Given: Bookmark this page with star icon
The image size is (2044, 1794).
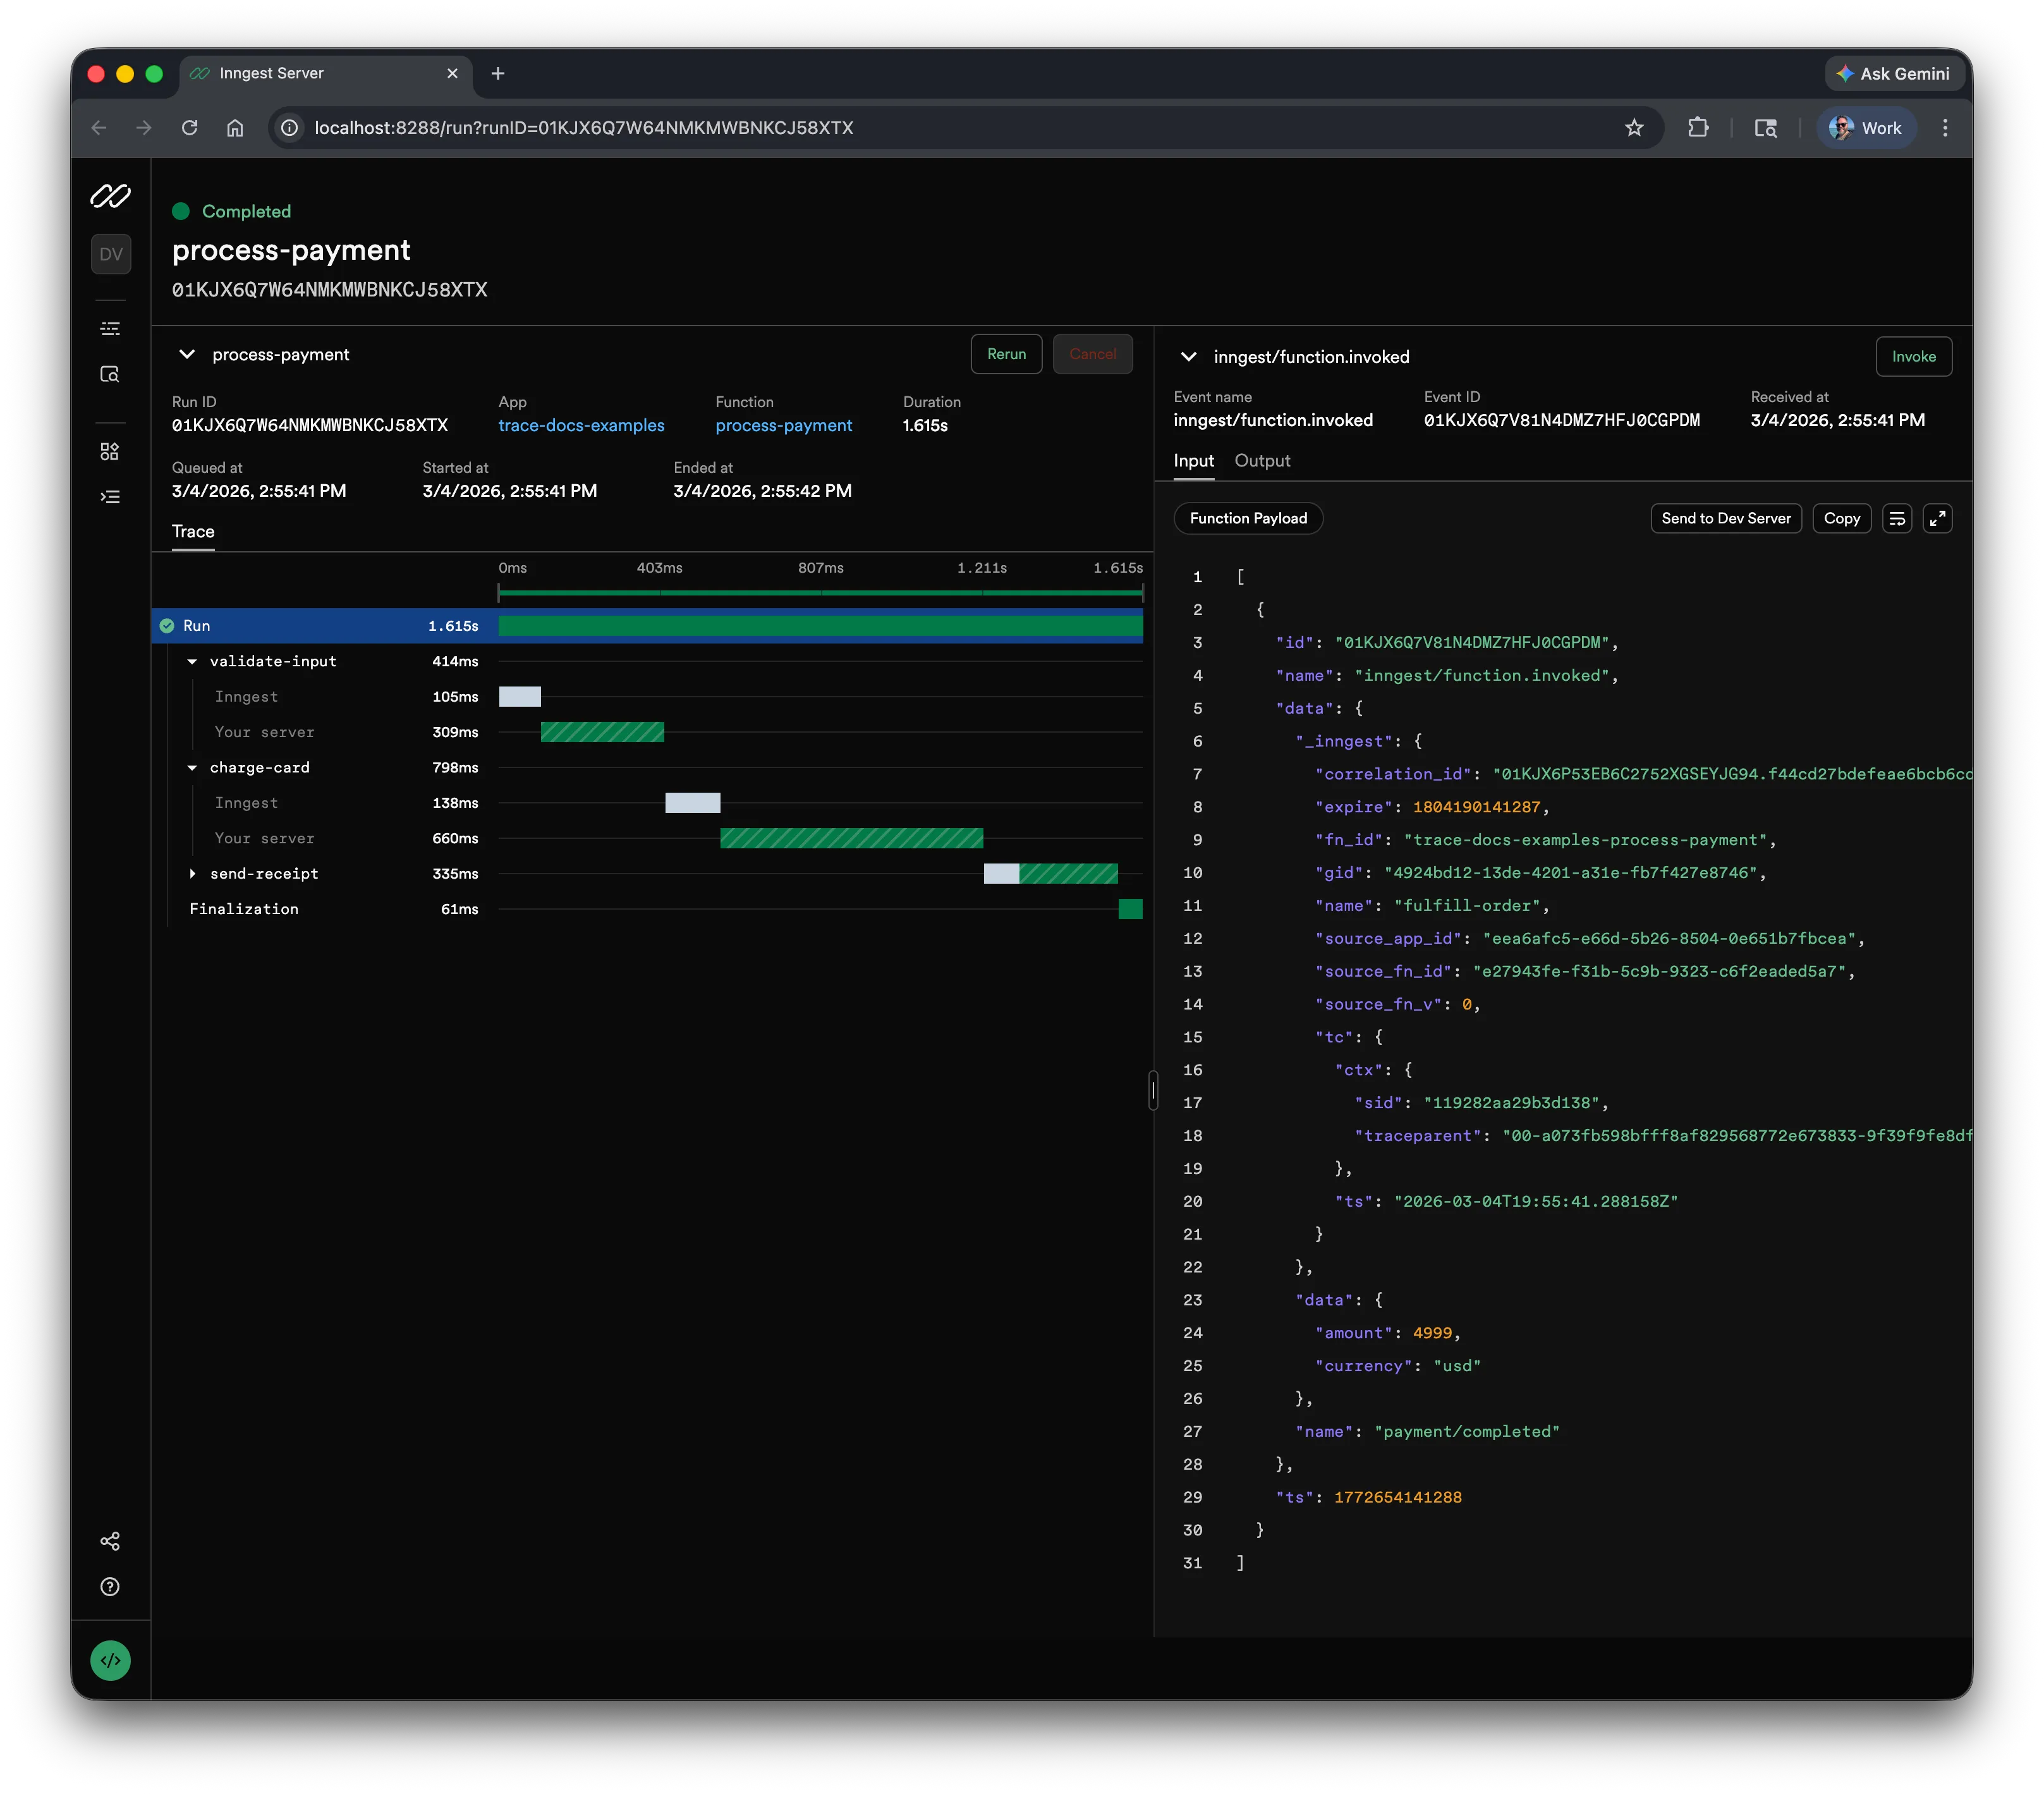Looking at the screenshot, I should 1634,128.
